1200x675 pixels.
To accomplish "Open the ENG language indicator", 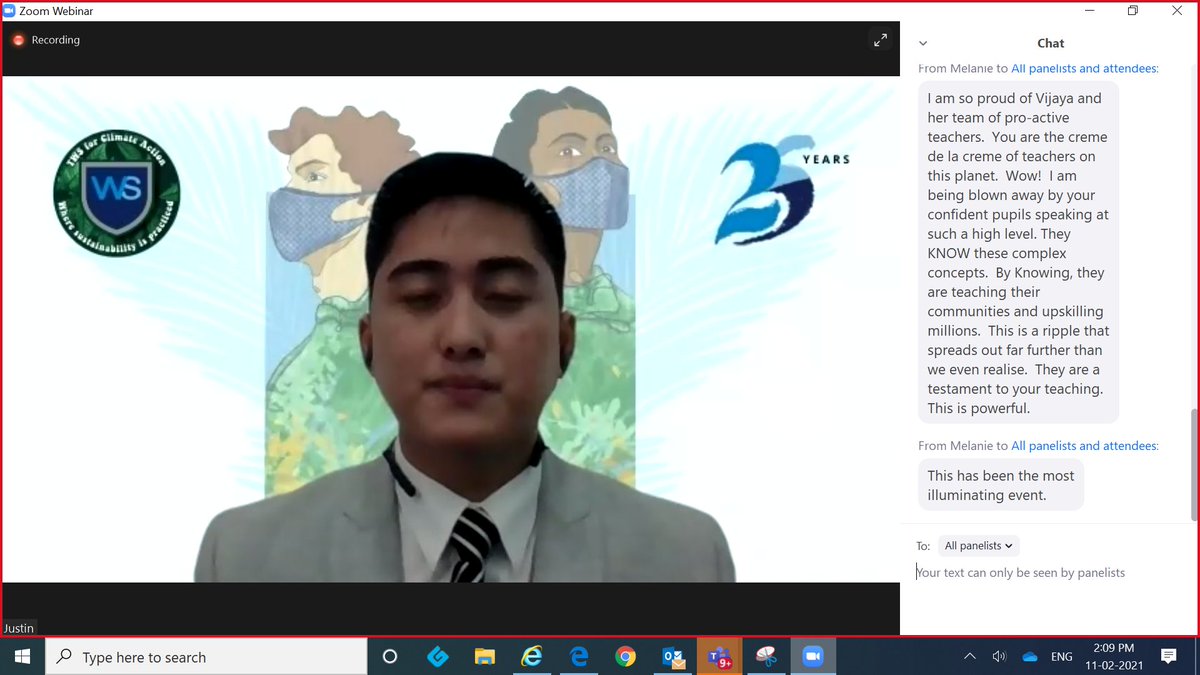I will point(1060,656).
